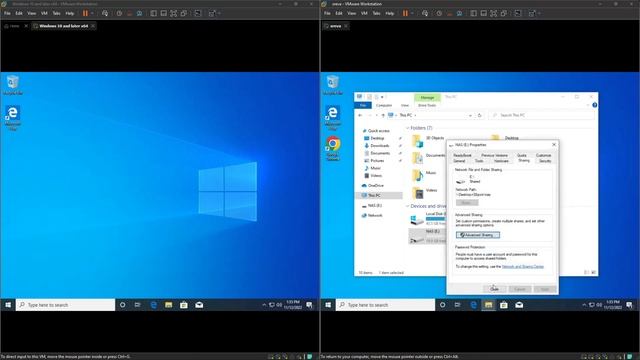Open Microsoft Edge shortcut on left VM desktop
Screen dimensions: 640x360
pos(13,118)
